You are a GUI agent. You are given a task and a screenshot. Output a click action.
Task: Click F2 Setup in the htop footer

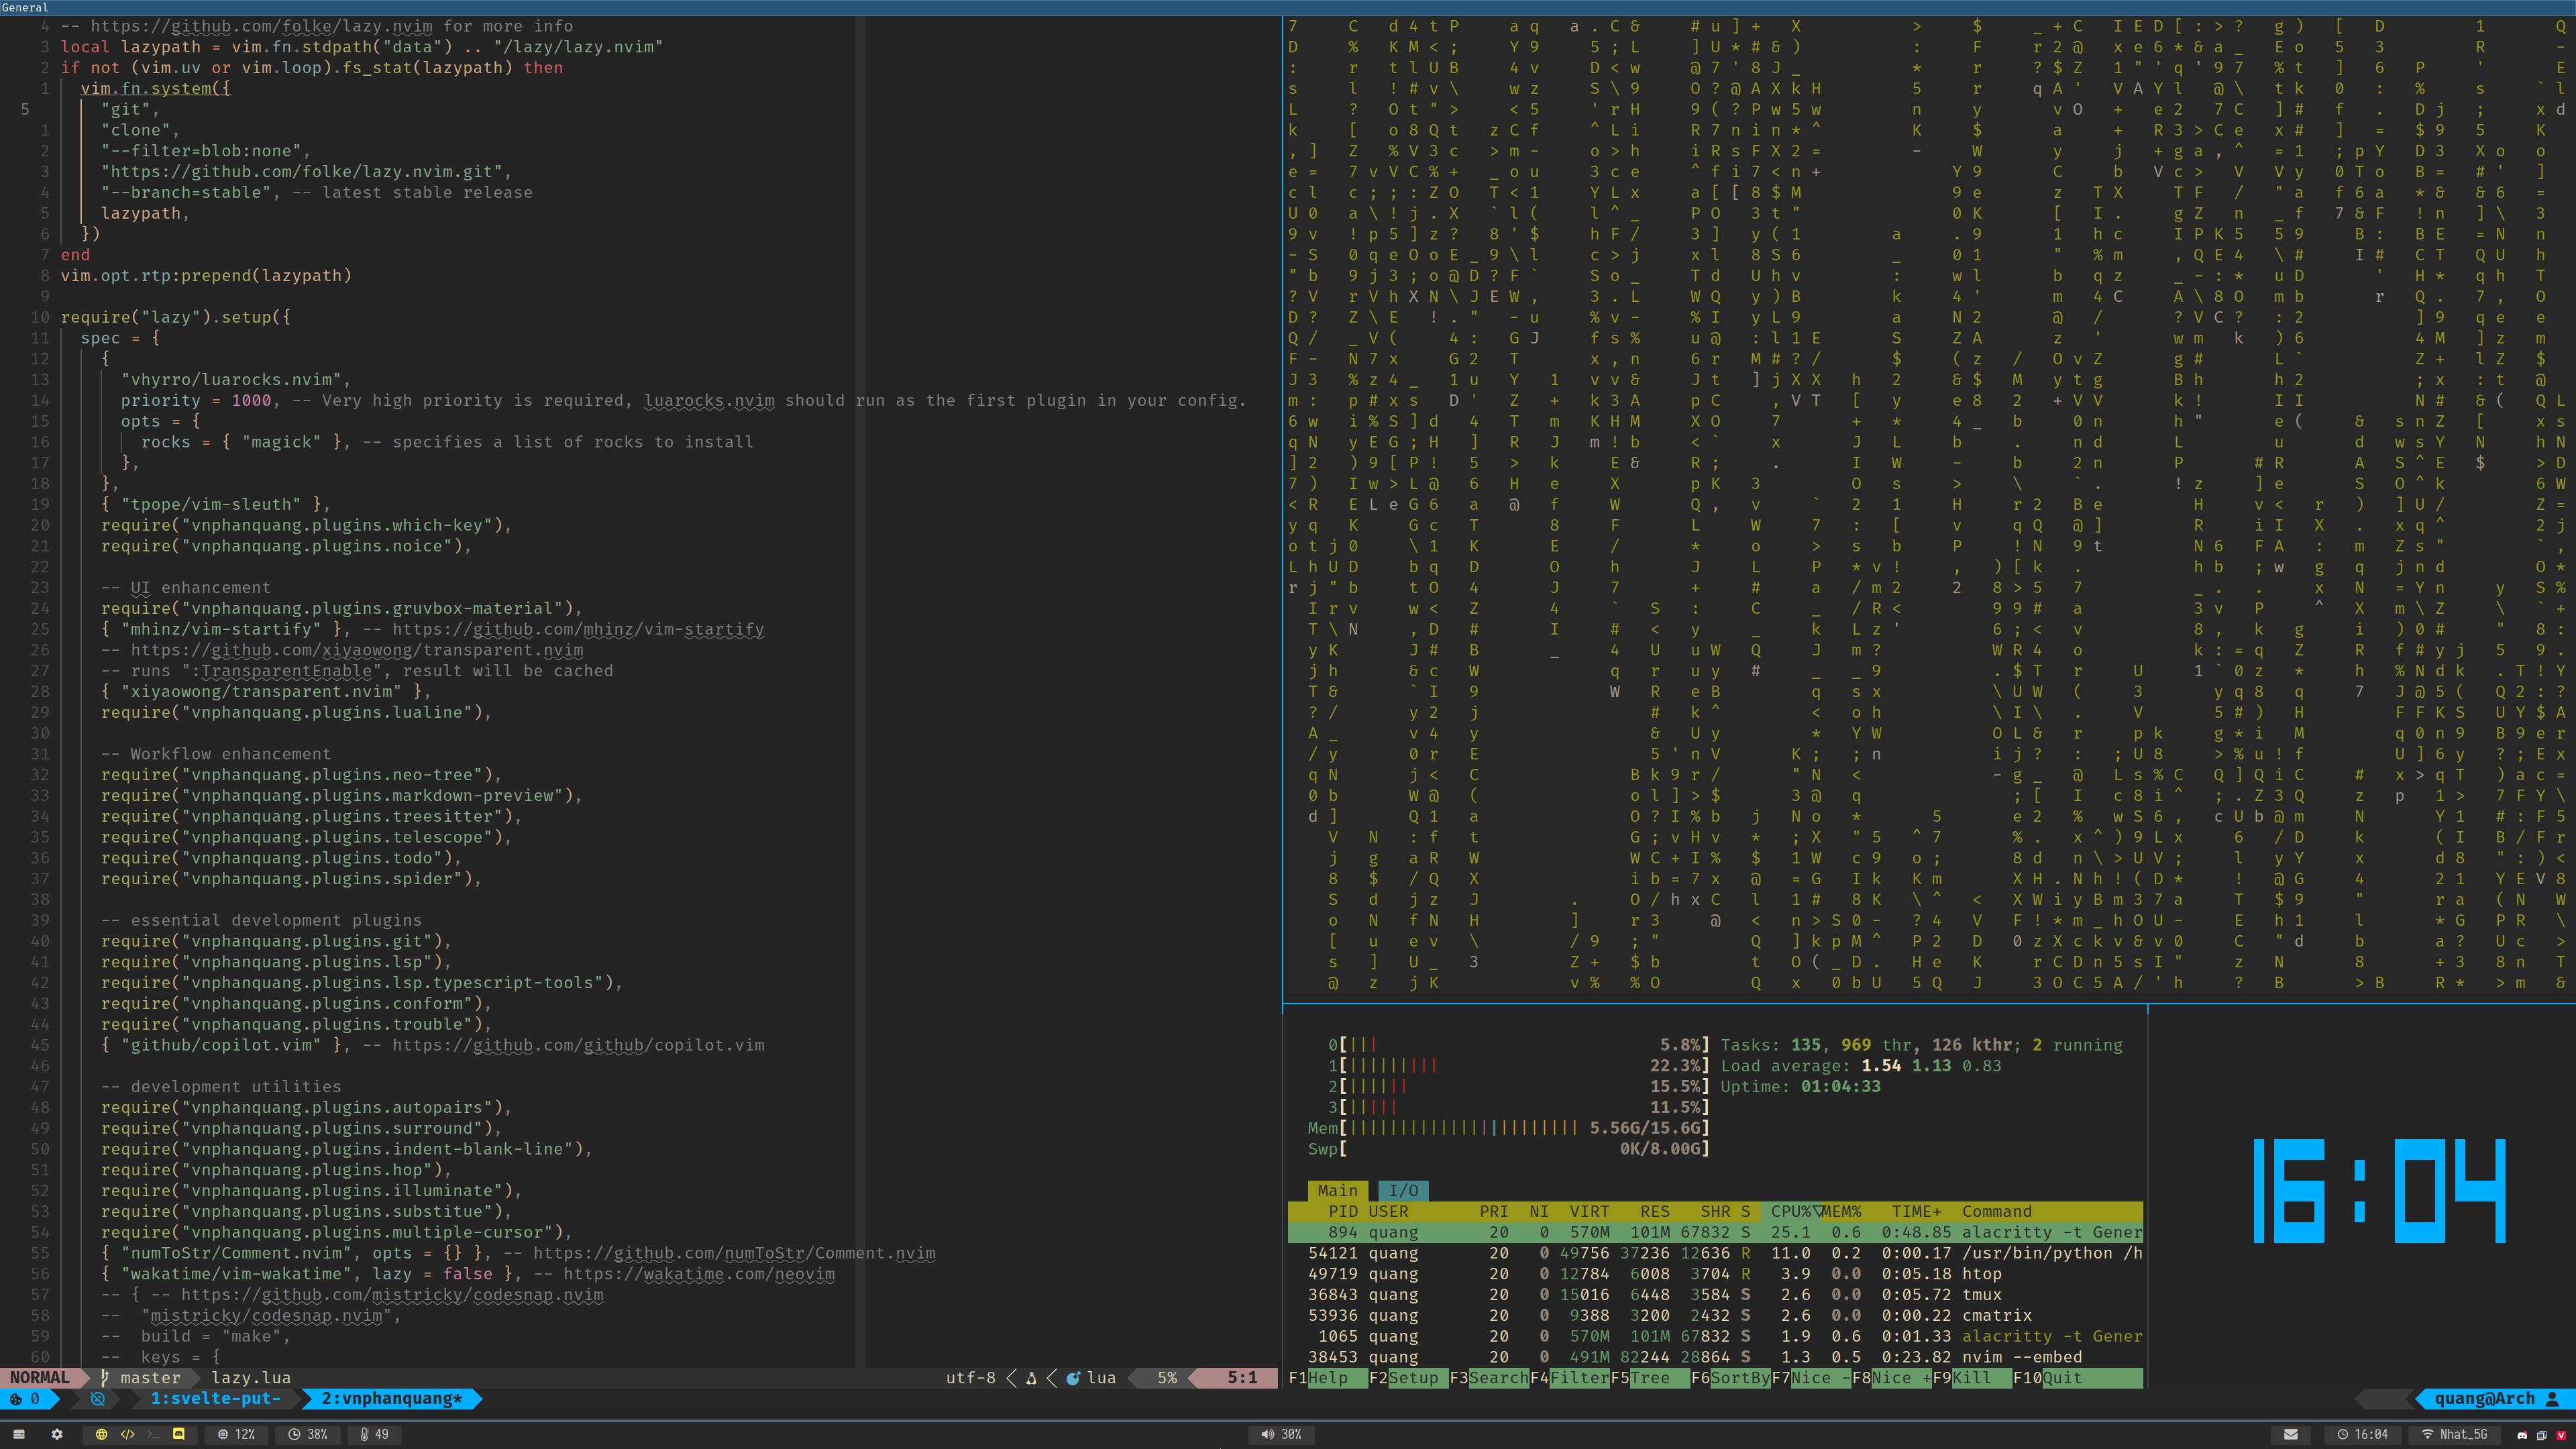[x=1408, y=1378]
